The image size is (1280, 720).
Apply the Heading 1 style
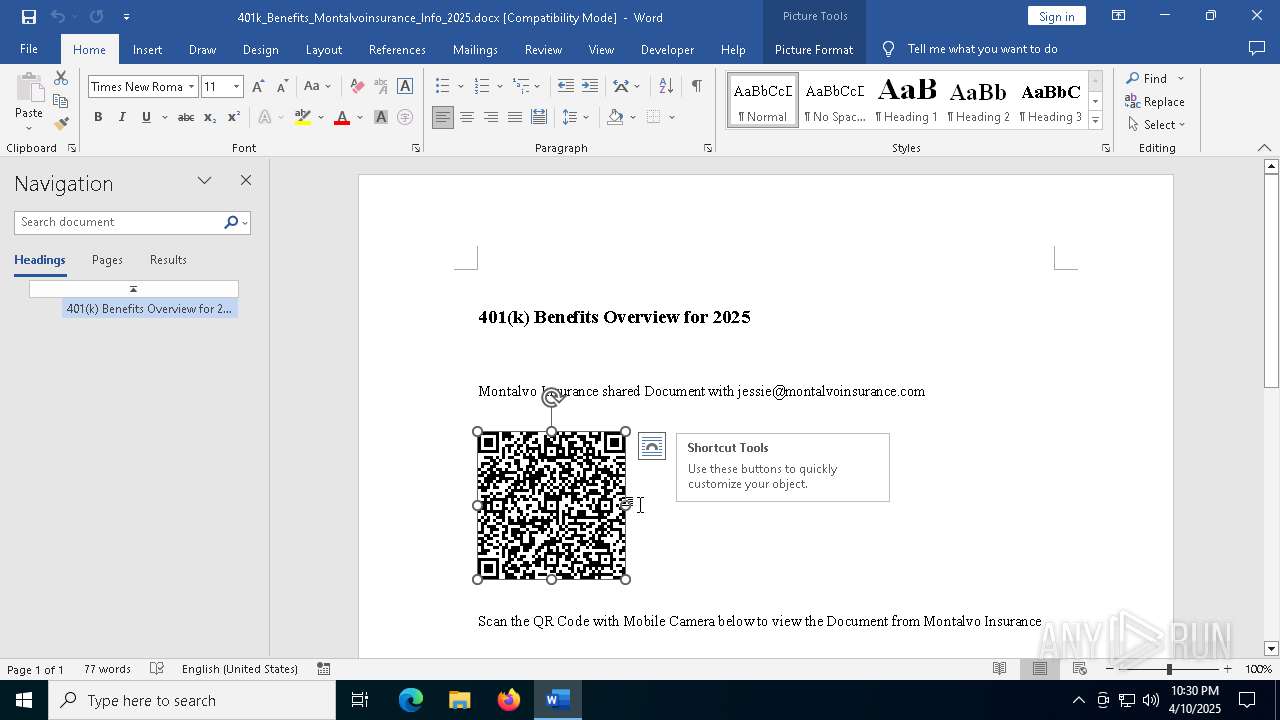point(906,100)
